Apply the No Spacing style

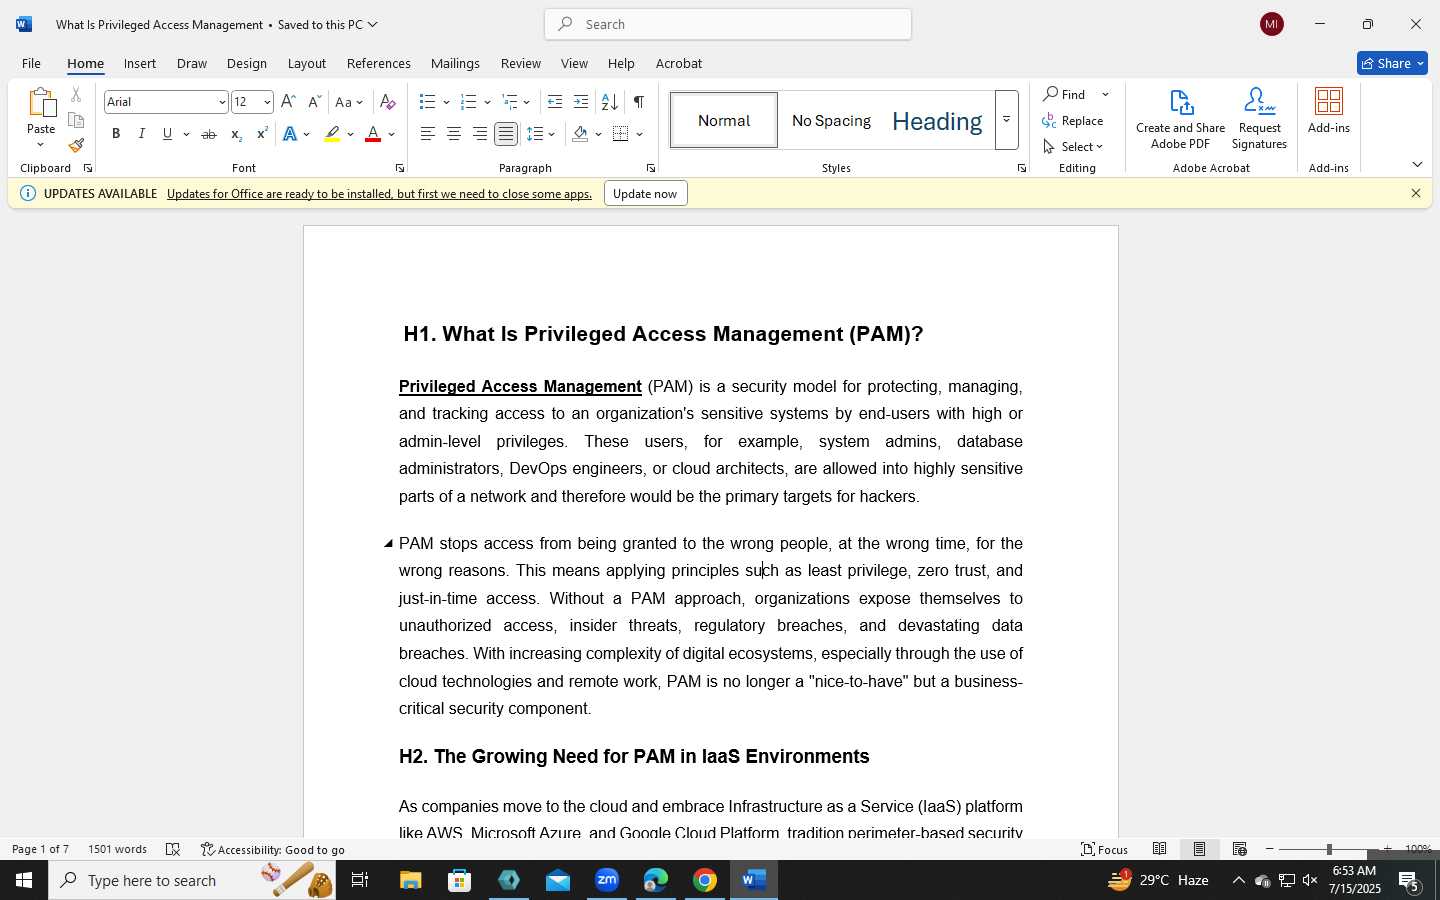coord(831,120)
